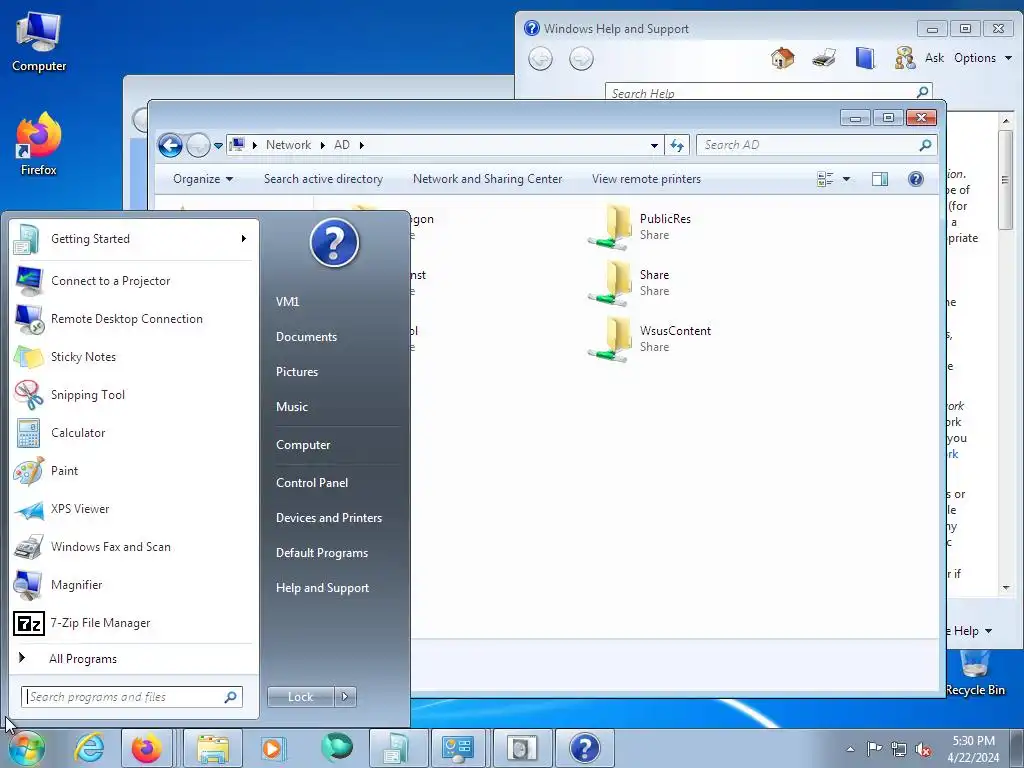Click Network in the address breadcrumb

(288, 145)
